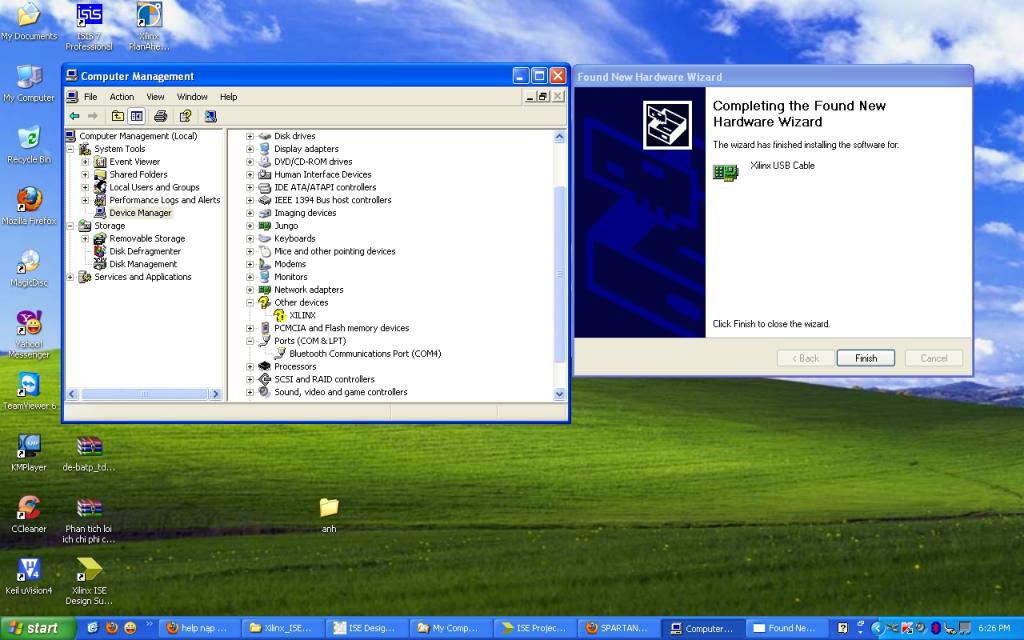Select the XILINX unknown device entry
Screen dimensions: 1024x640
[x=302, y=315]
